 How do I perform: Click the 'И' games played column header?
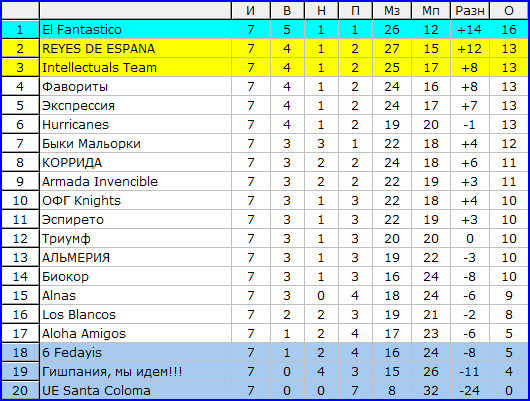coord(250,11)
